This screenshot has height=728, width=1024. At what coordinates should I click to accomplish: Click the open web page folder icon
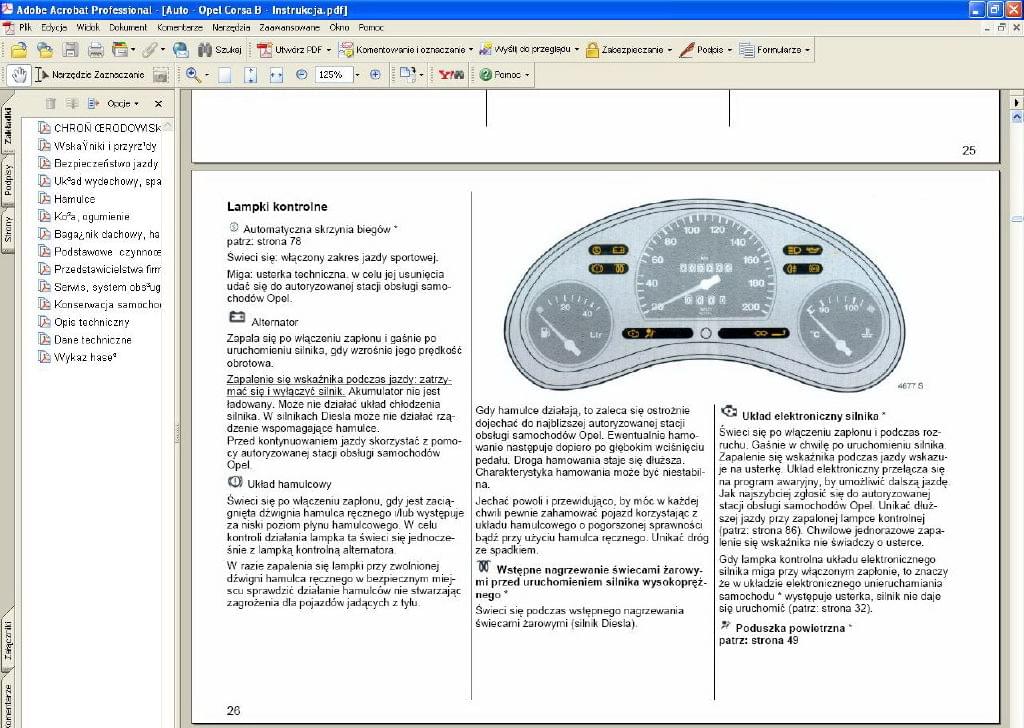tap(44, 50)
